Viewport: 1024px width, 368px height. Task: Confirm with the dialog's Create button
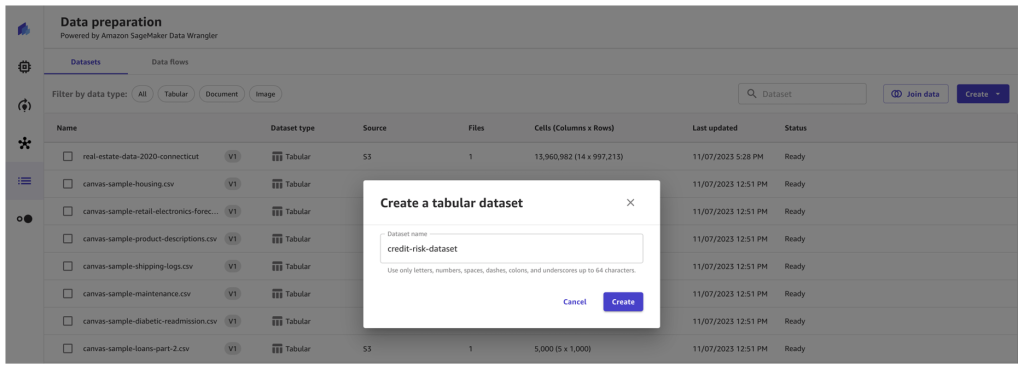[x=623, y=301]
